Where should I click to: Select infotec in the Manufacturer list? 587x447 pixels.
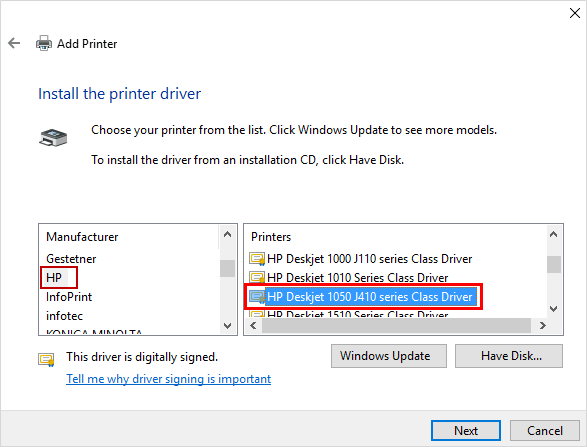64,316
